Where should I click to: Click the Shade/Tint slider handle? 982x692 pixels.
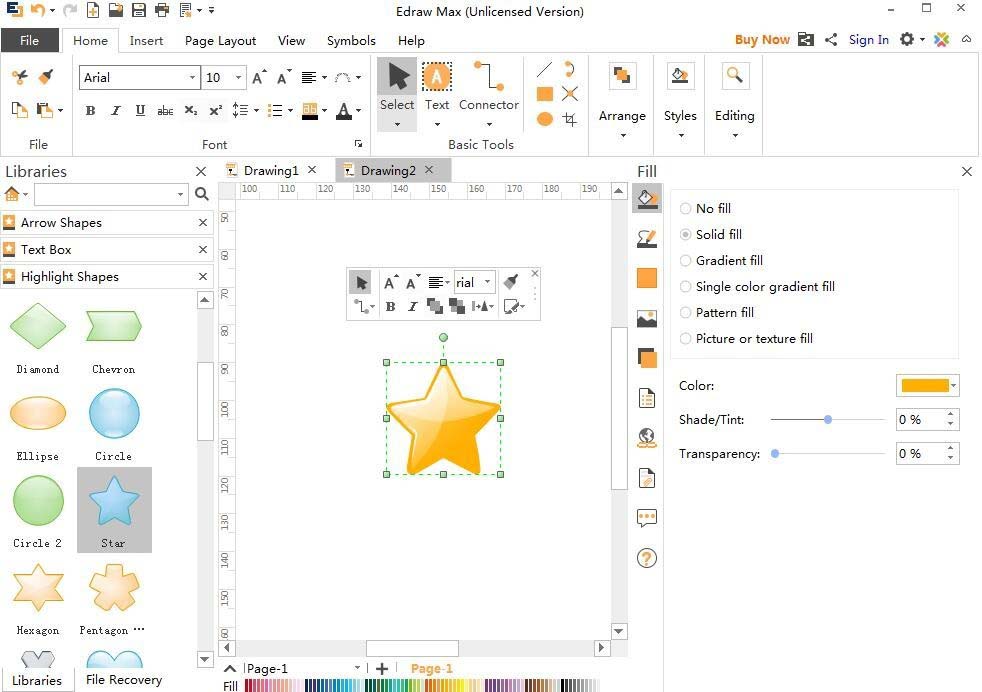828,420
